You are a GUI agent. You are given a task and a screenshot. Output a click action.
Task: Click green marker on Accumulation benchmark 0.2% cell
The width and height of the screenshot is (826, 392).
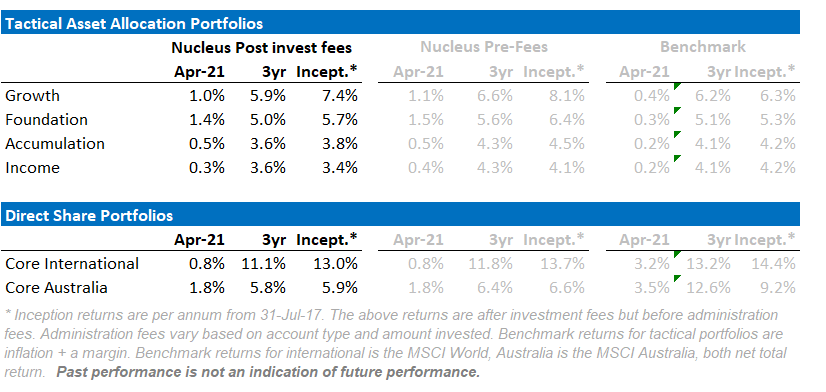click(677, 134)
